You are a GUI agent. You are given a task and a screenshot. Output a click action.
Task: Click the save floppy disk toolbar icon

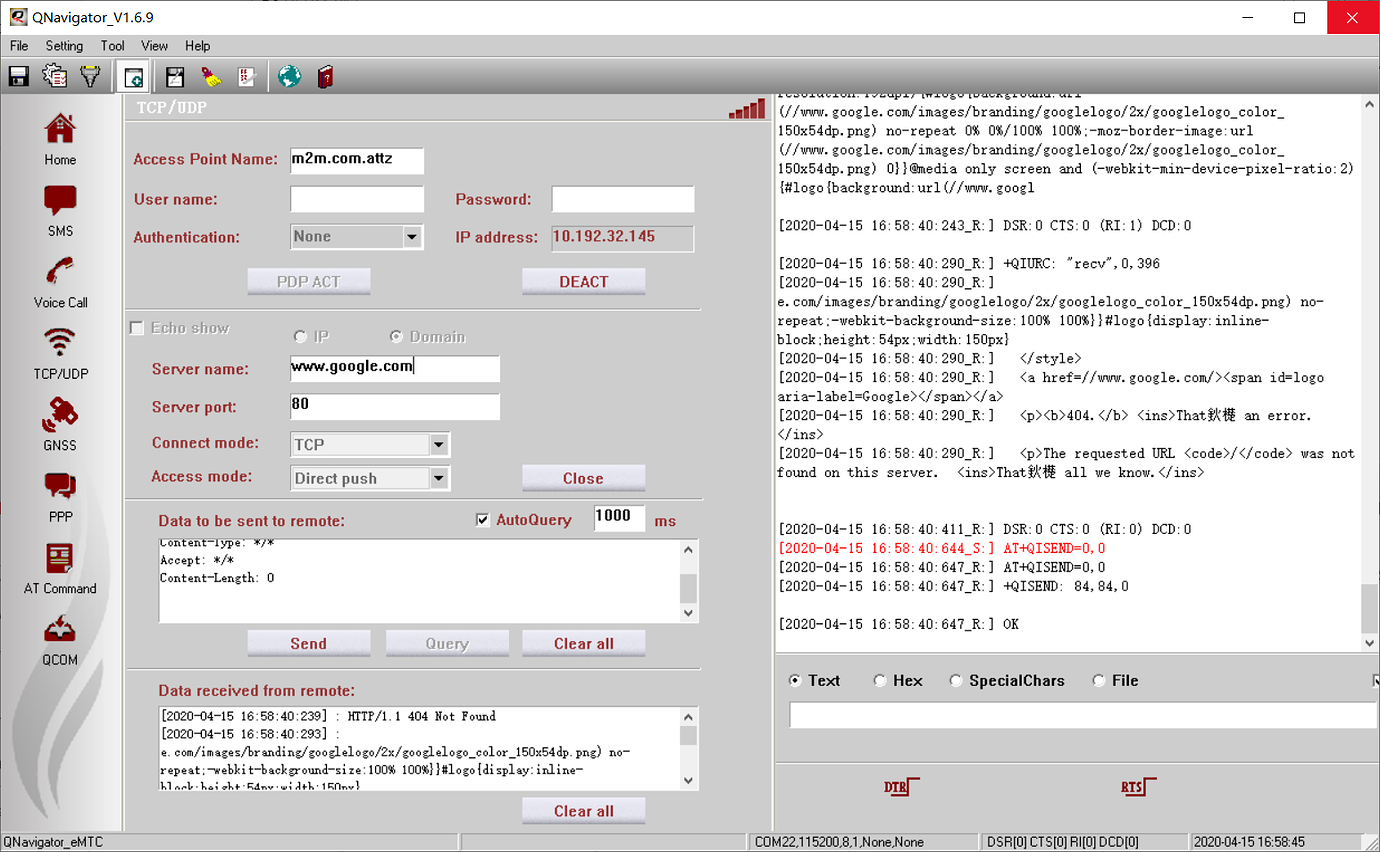click(18, 76)
